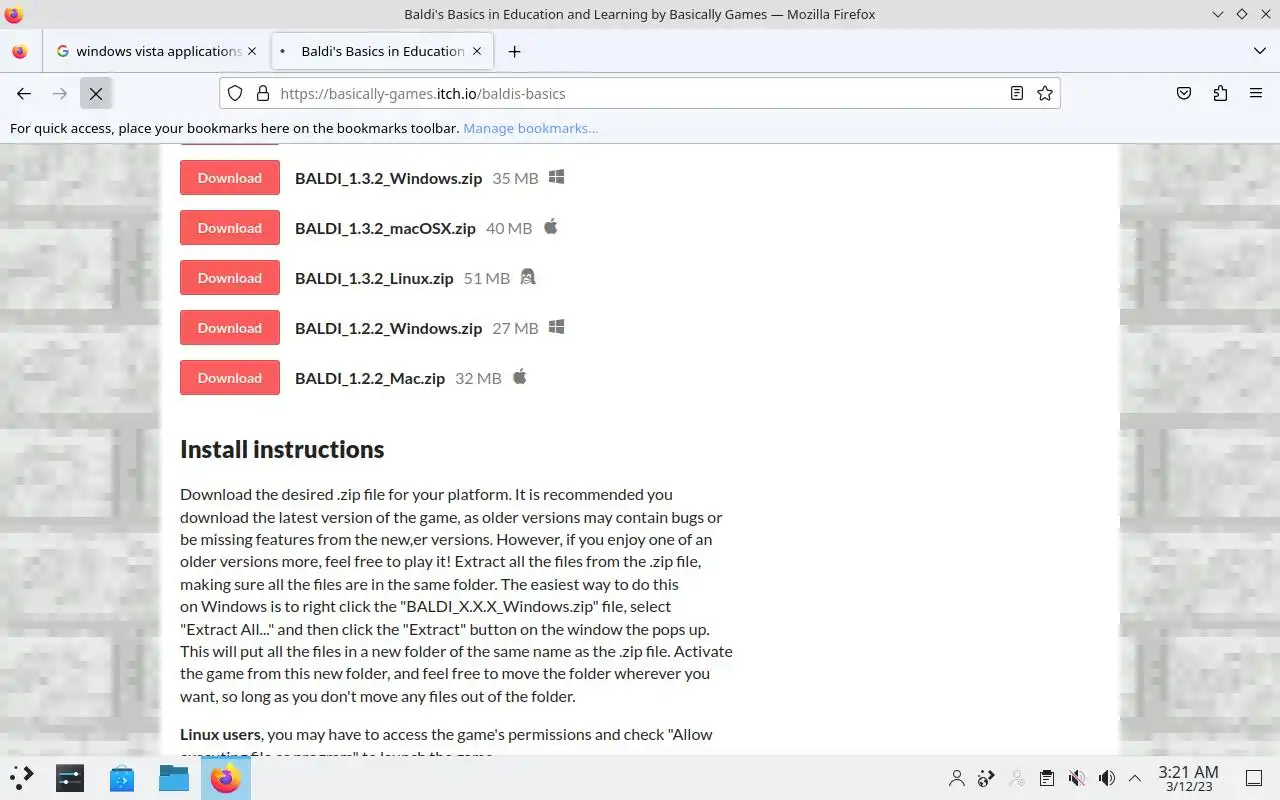The width and height of the screenshot is (1280, 800).
Task: Open the KDE application launcher
Action: tap(21, 777)
